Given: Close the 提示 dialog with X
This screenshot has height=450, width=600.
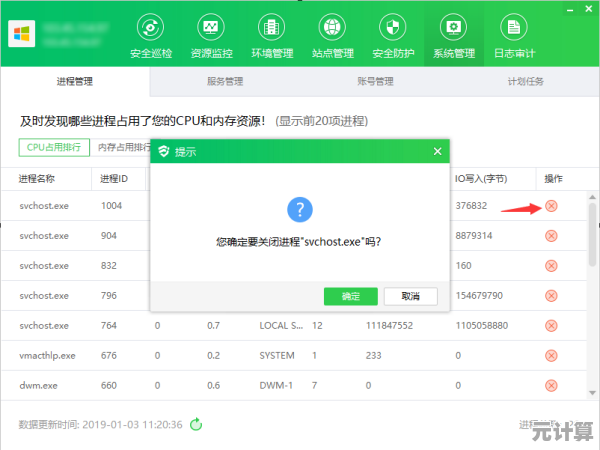Looking at the screenshot, I should click(x=436, y=152).
